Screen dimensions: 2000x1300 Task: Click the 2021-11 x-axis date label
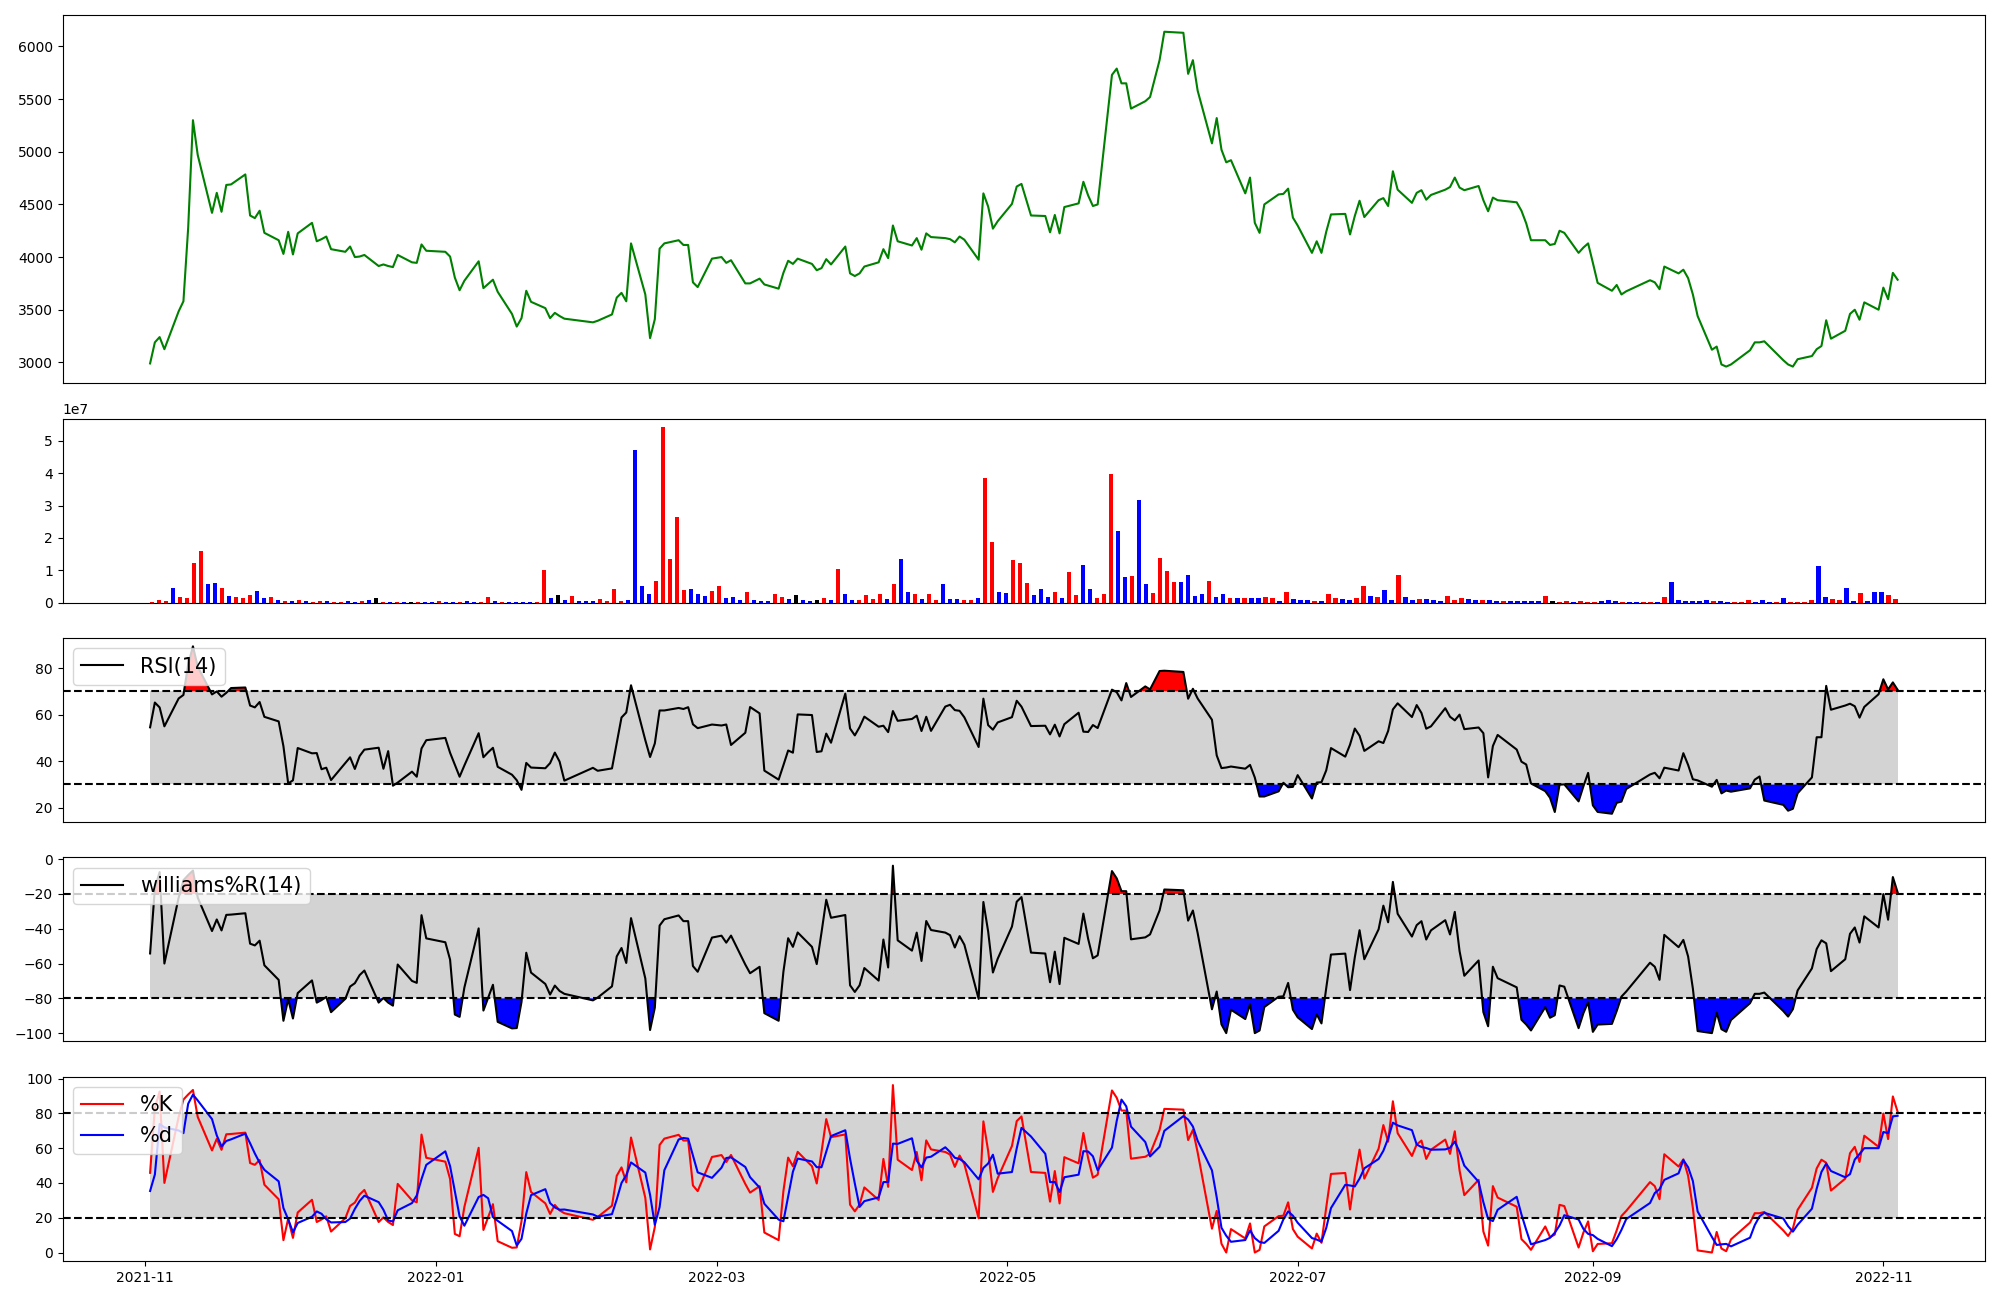coord(145,1276)
